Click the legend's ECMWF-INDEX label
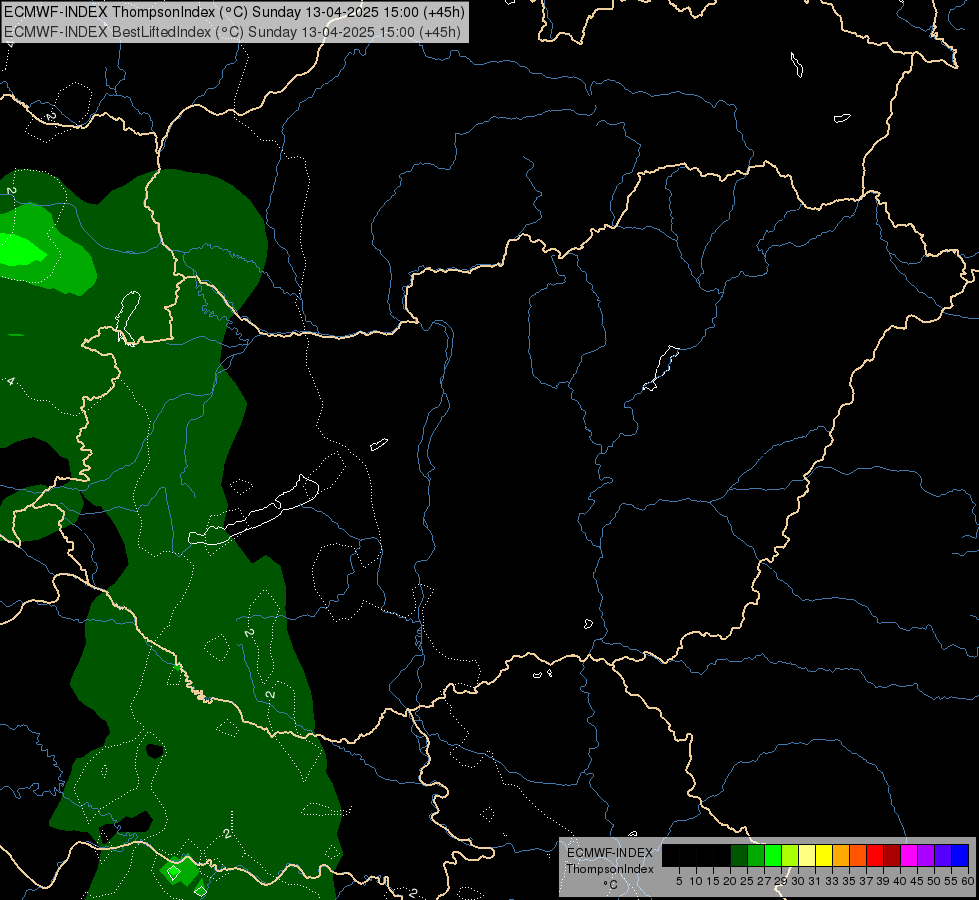This screenshot has width=979, height=900. point(610,853)
